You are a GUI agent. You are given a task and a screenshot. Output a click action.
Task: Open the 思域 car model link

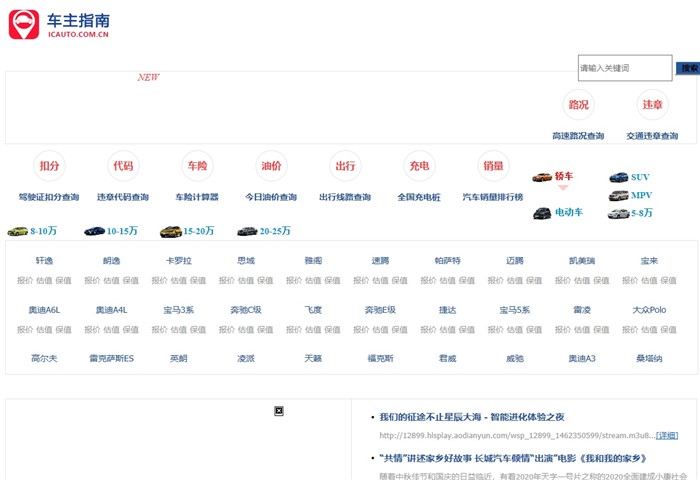click(246, 260)
